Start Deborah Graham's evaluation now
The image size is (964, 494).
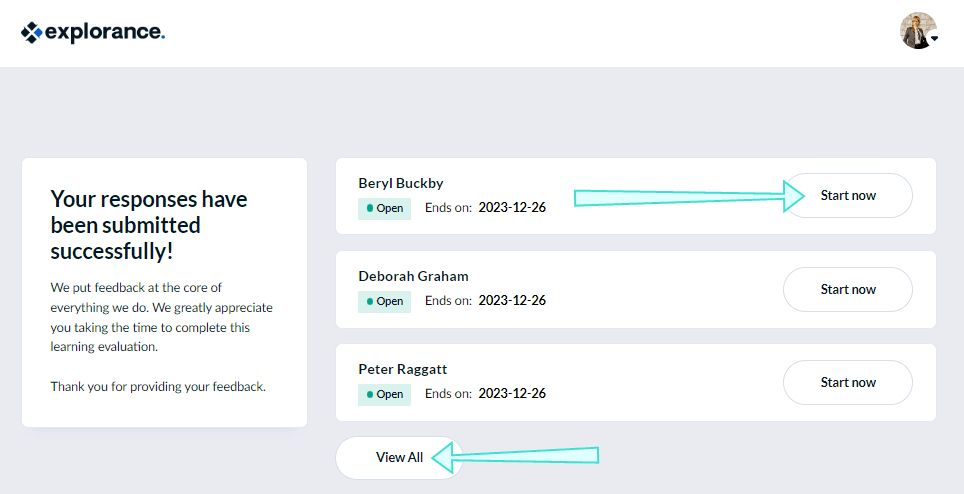click(848, 290)
